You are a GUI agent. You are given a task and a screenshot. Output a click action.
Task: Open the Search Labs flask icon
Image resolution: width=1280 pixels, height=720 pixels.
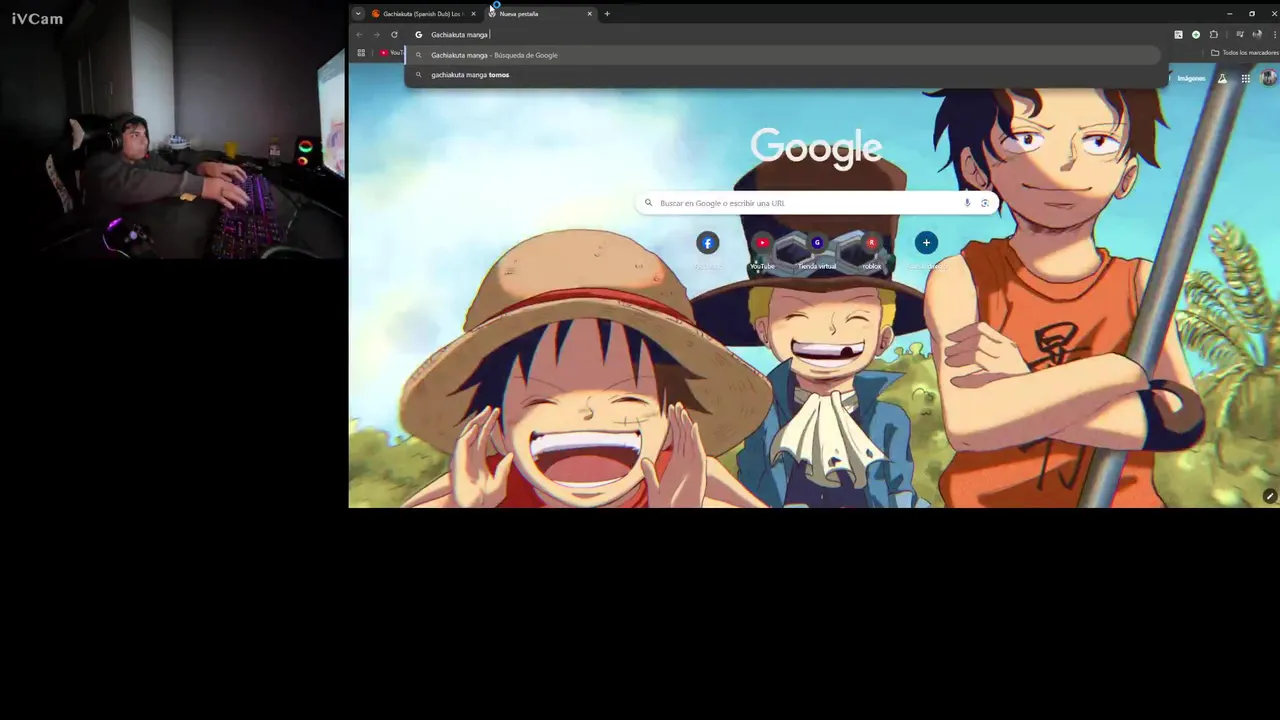coord(1222,78)
